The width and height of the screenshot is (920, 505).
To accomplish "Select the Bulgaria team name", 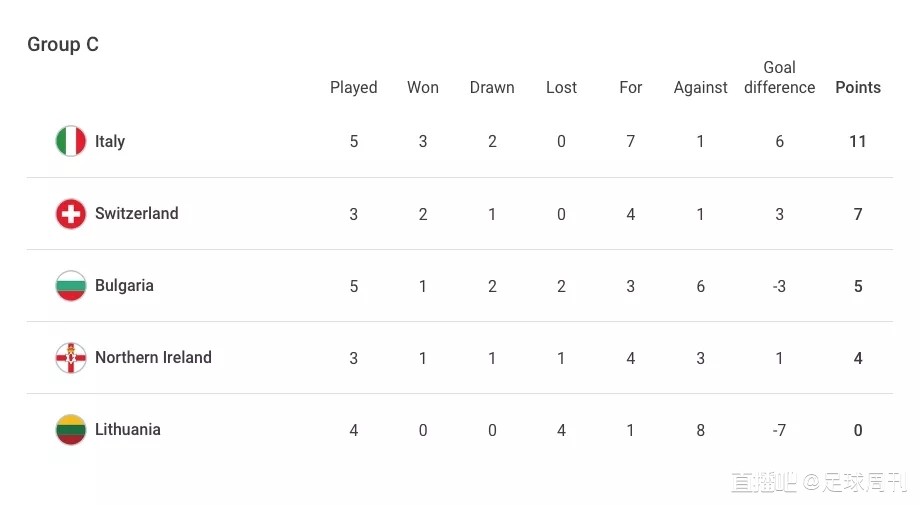I will [x=124, y=286].
